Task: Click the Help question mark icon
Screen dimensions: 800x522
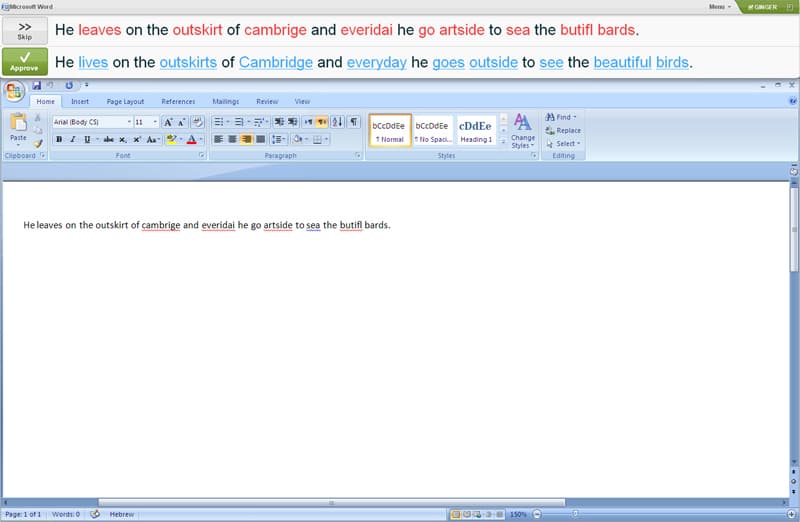Action: [792, 101]
